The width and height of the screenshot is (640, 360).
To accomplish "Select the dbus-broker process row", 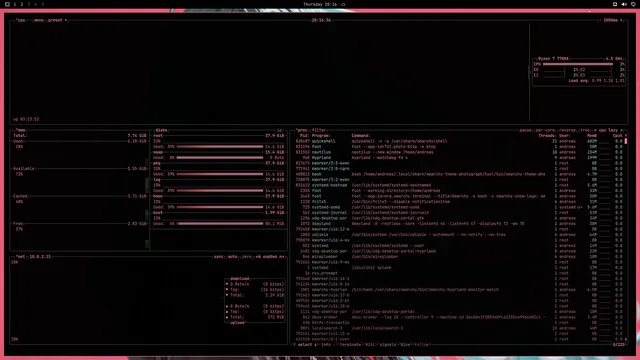I will point(460,317).
